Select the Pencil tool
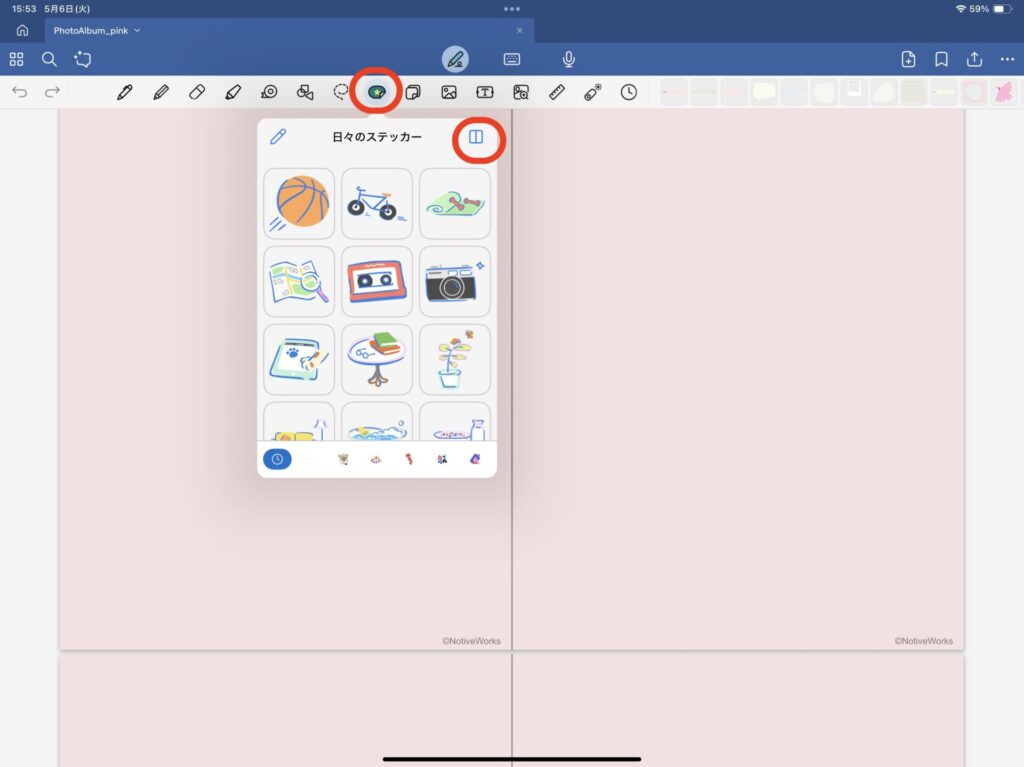1024x767 pixels. [x=161, y=92]
